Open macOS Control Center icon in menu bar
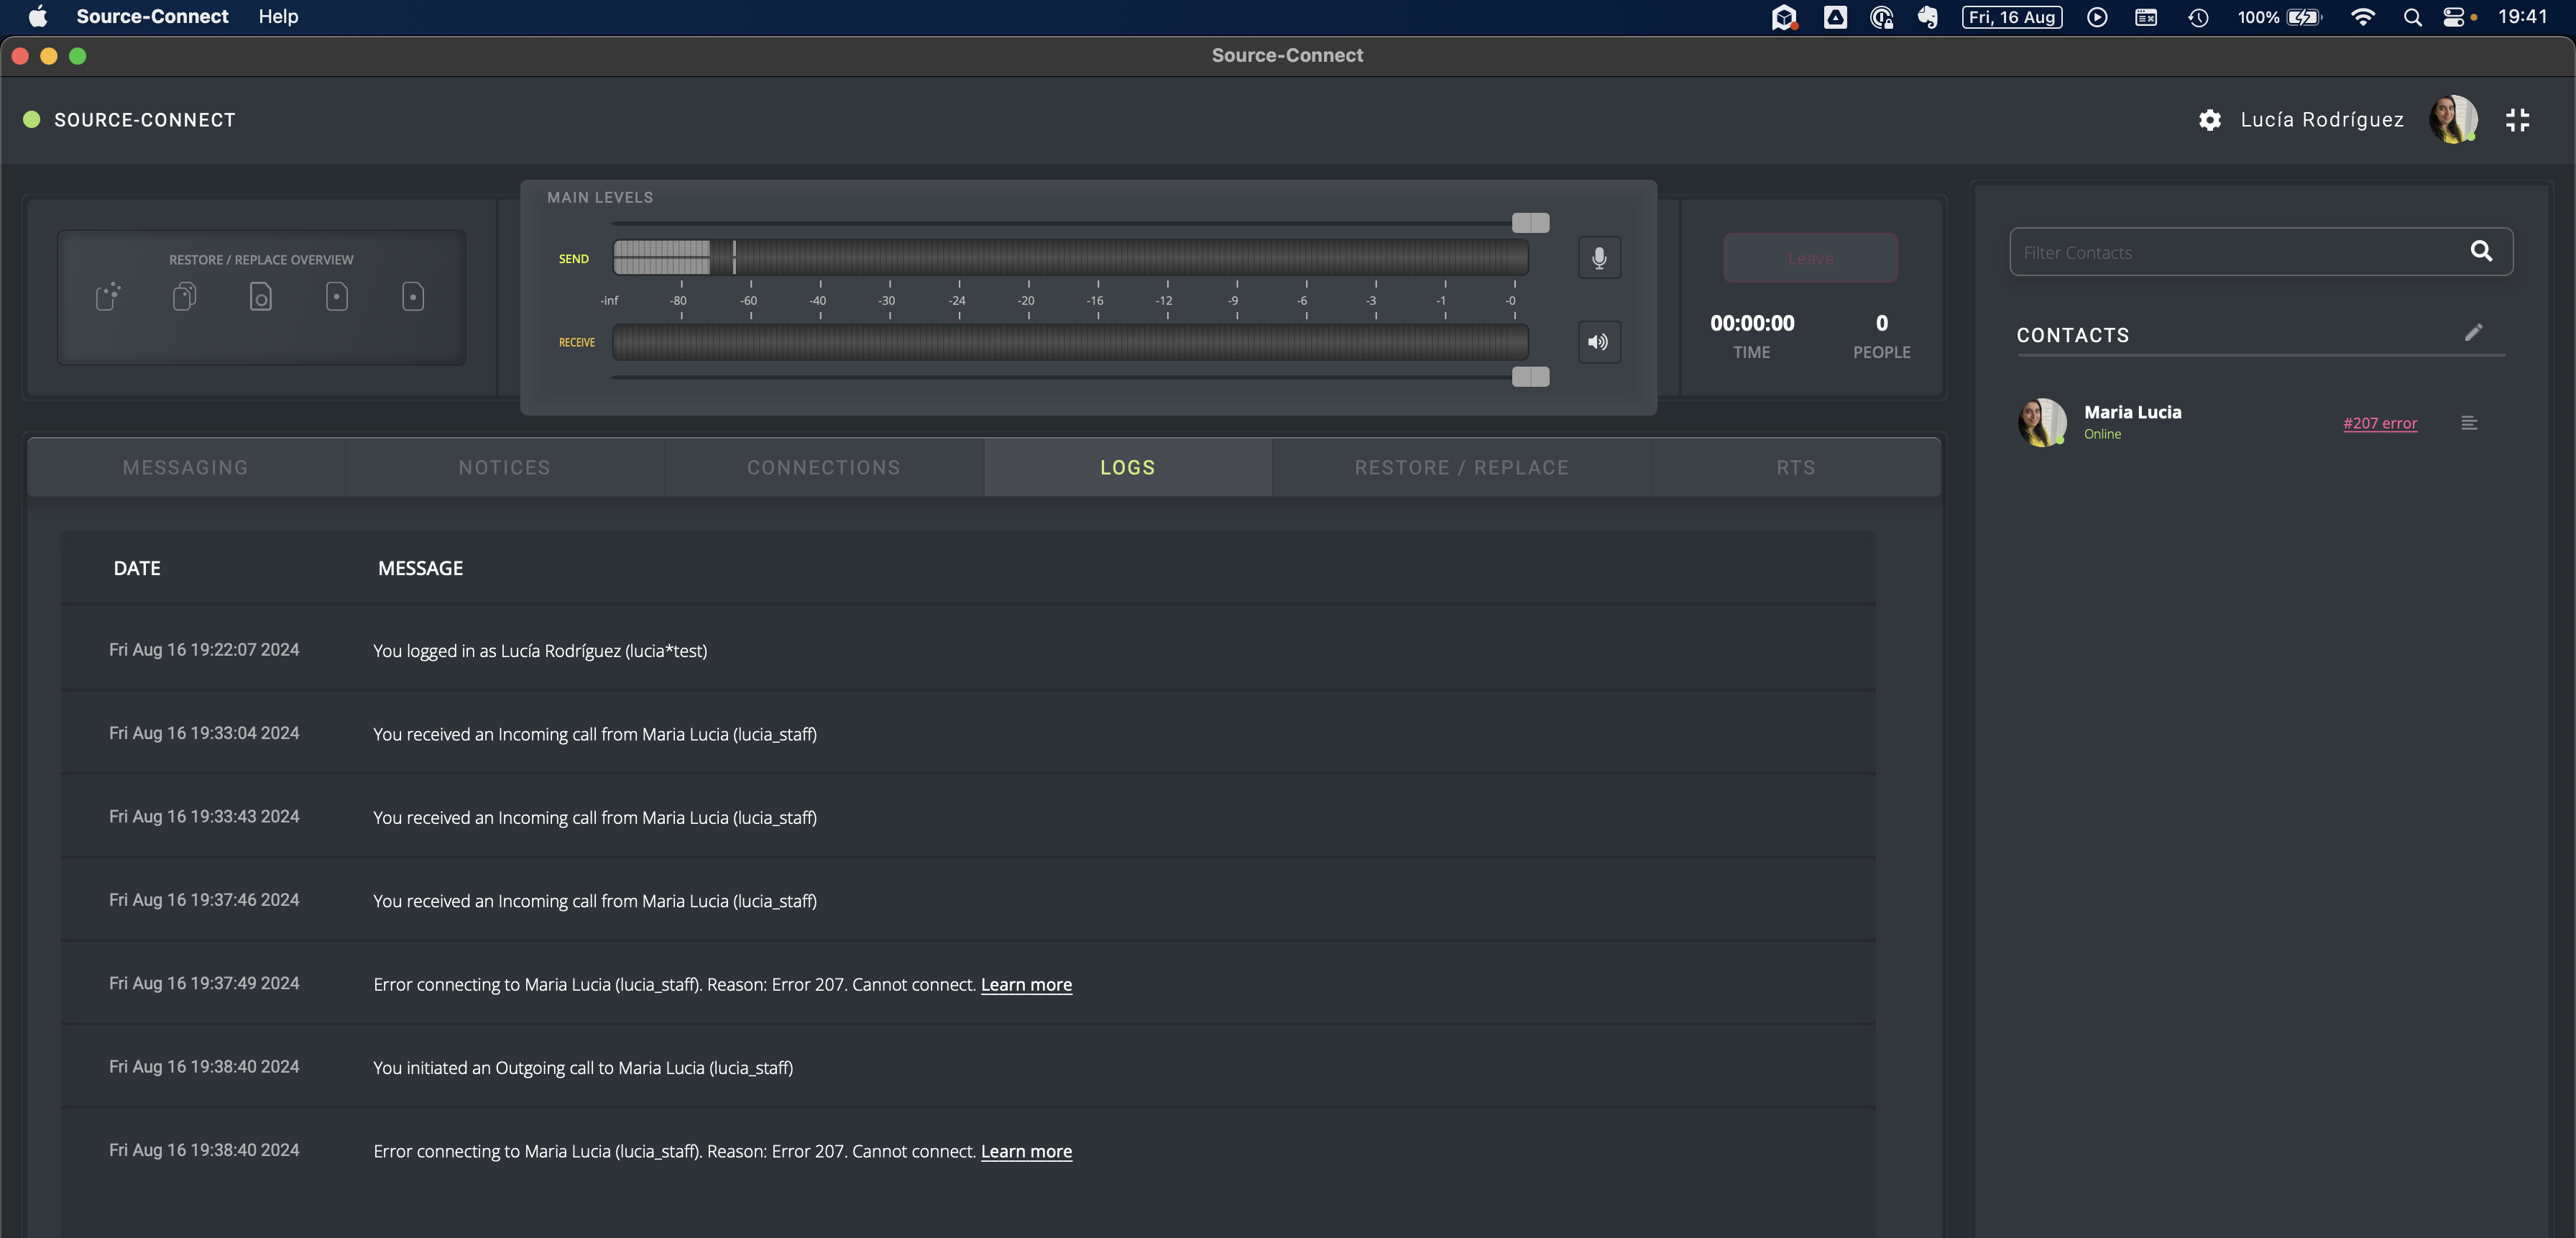This screenshot has width=2576, height=1238. click(x=2453, y=17)
